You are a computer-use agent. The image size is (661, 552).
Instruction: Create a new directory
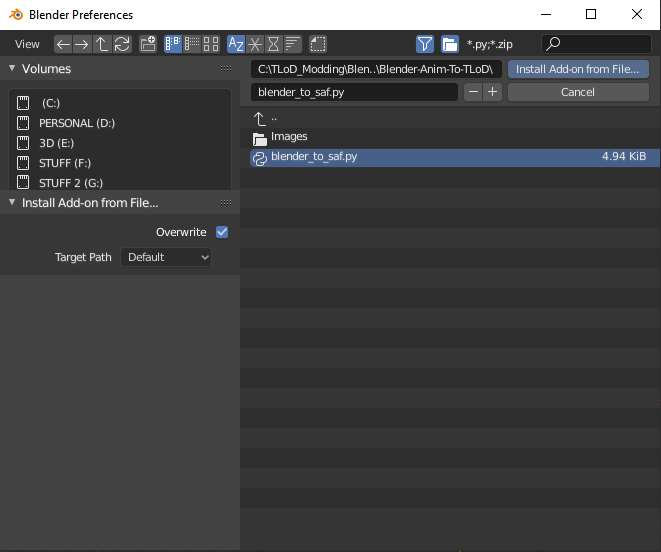point(148,44)
